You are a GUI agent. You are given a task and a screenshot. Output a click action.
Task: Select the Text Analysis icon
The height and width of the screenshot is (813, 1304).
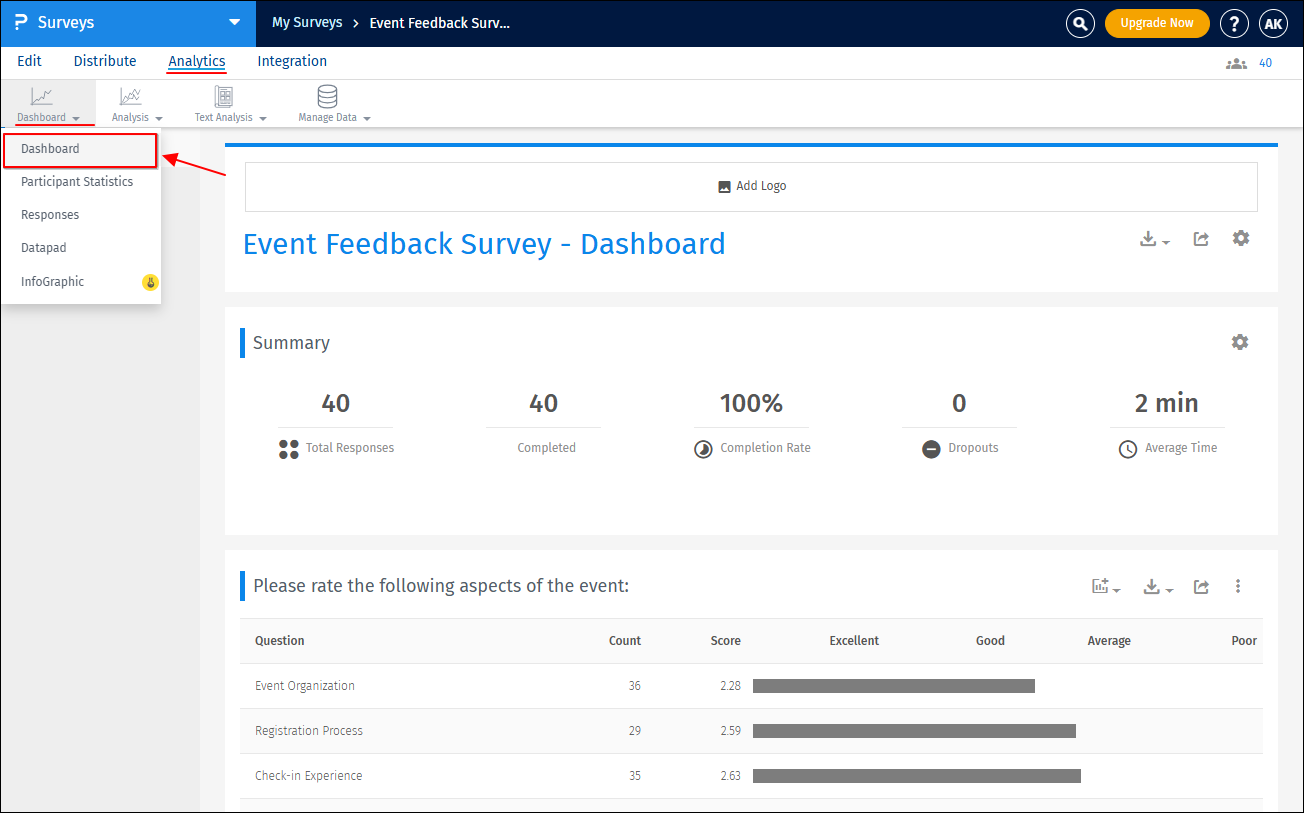[x=222, y=99]
